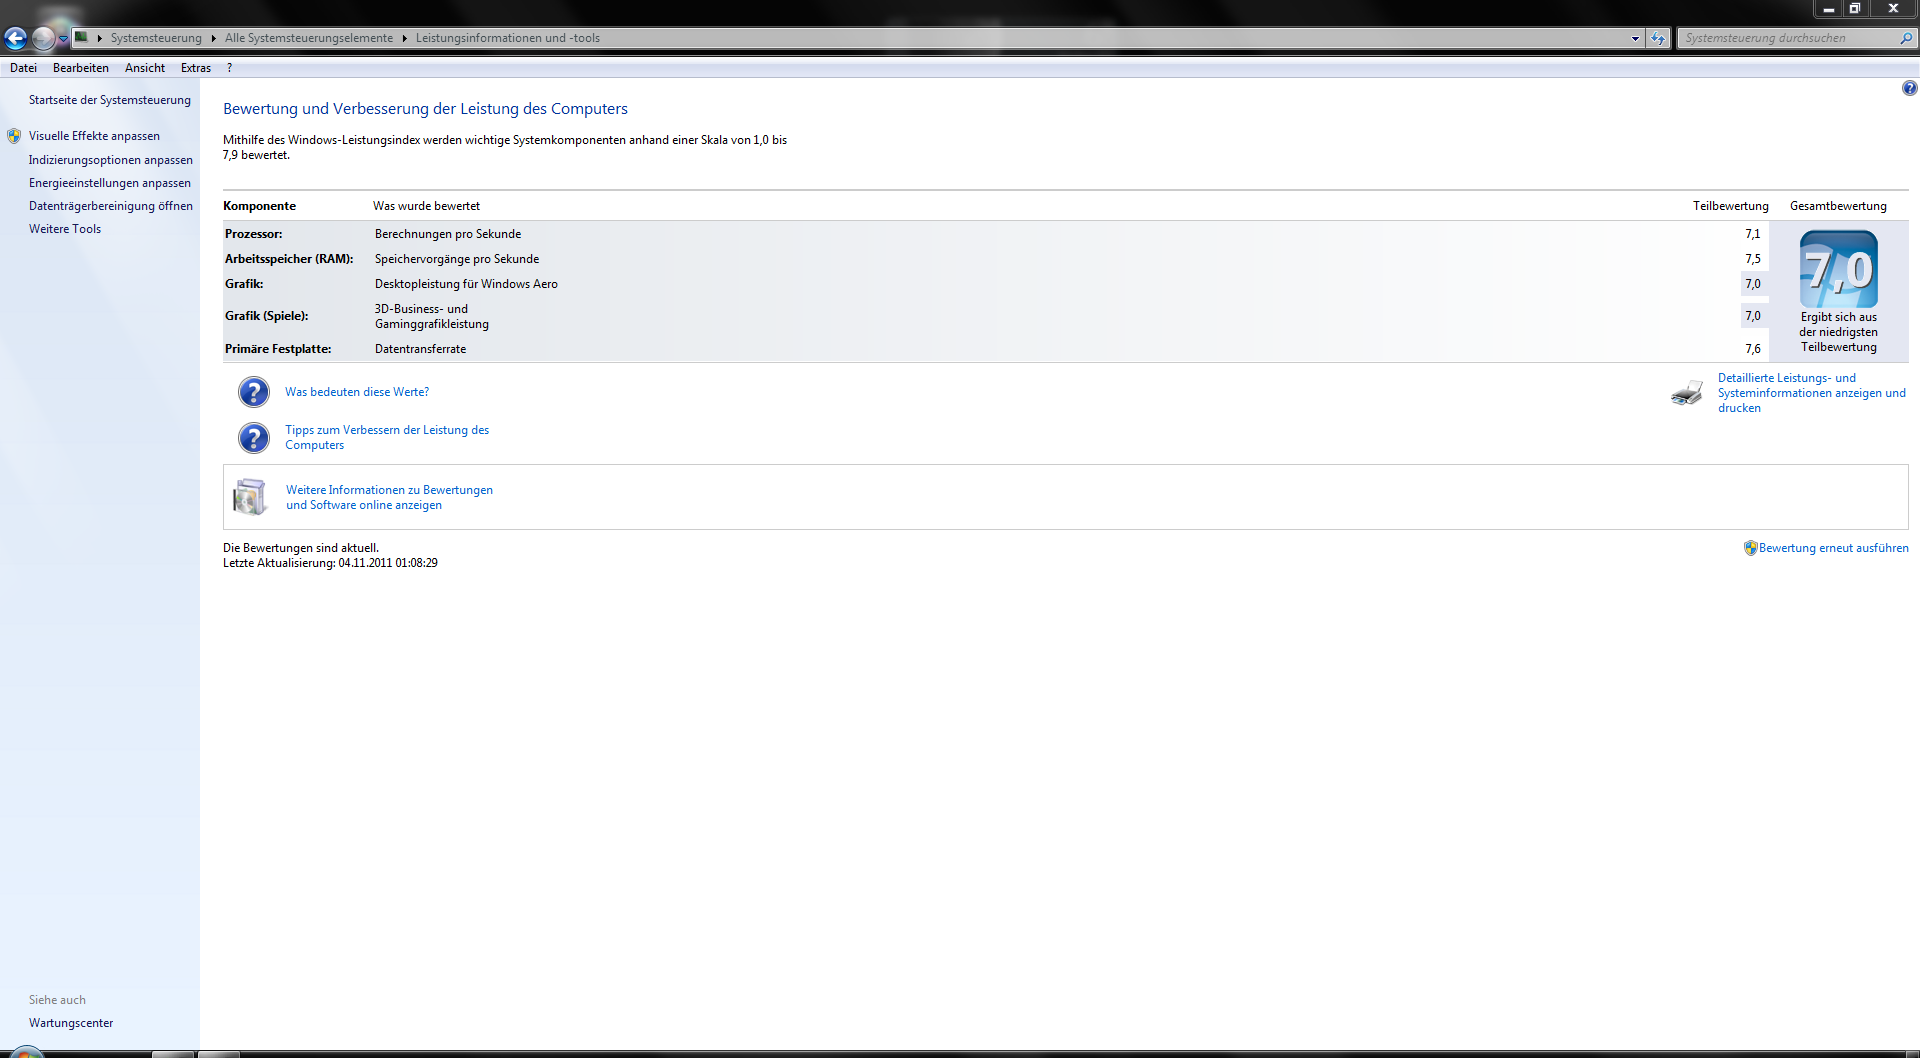Open the Extras menu
Image resolution: width=1920 pixels, height=1058 pixels.
(x=196, y=68)
